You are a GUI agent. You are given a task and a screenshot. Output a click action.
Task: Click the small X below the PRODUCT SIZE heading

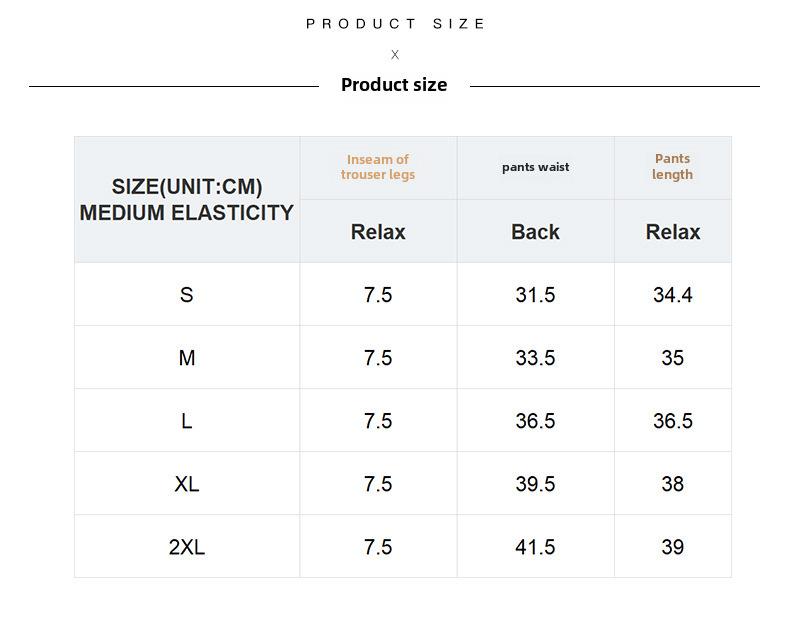[x=395, y=55]
